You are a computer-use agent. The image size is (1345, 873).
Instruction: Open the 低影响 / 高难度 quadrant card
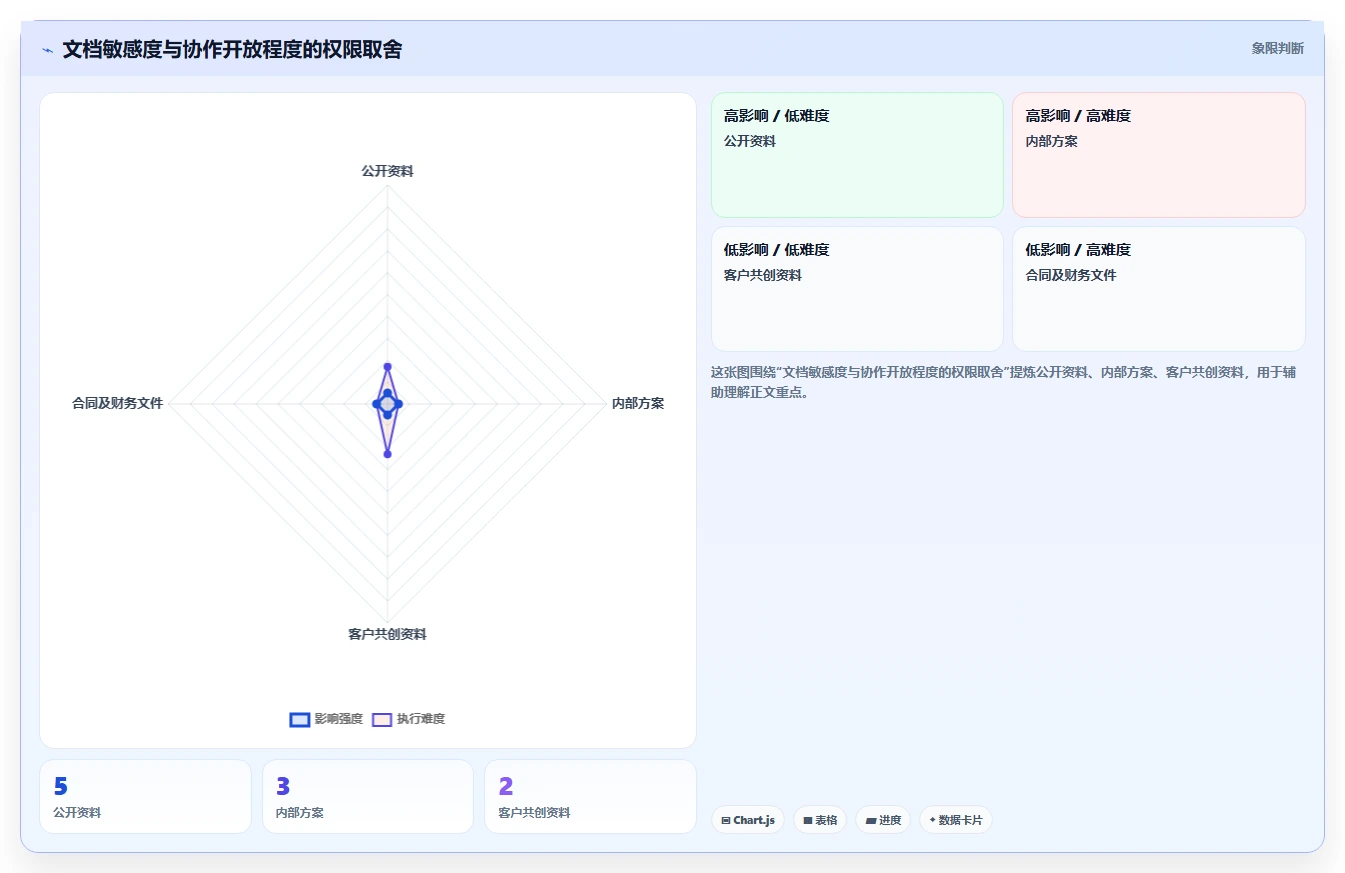[1159, 289]
